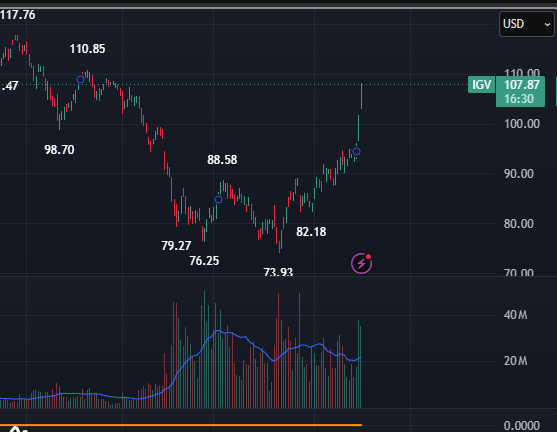Click the latest tall green candle
Image resolution: width=557 pixels, height=432 pixels.
click(x=362, y=96)
